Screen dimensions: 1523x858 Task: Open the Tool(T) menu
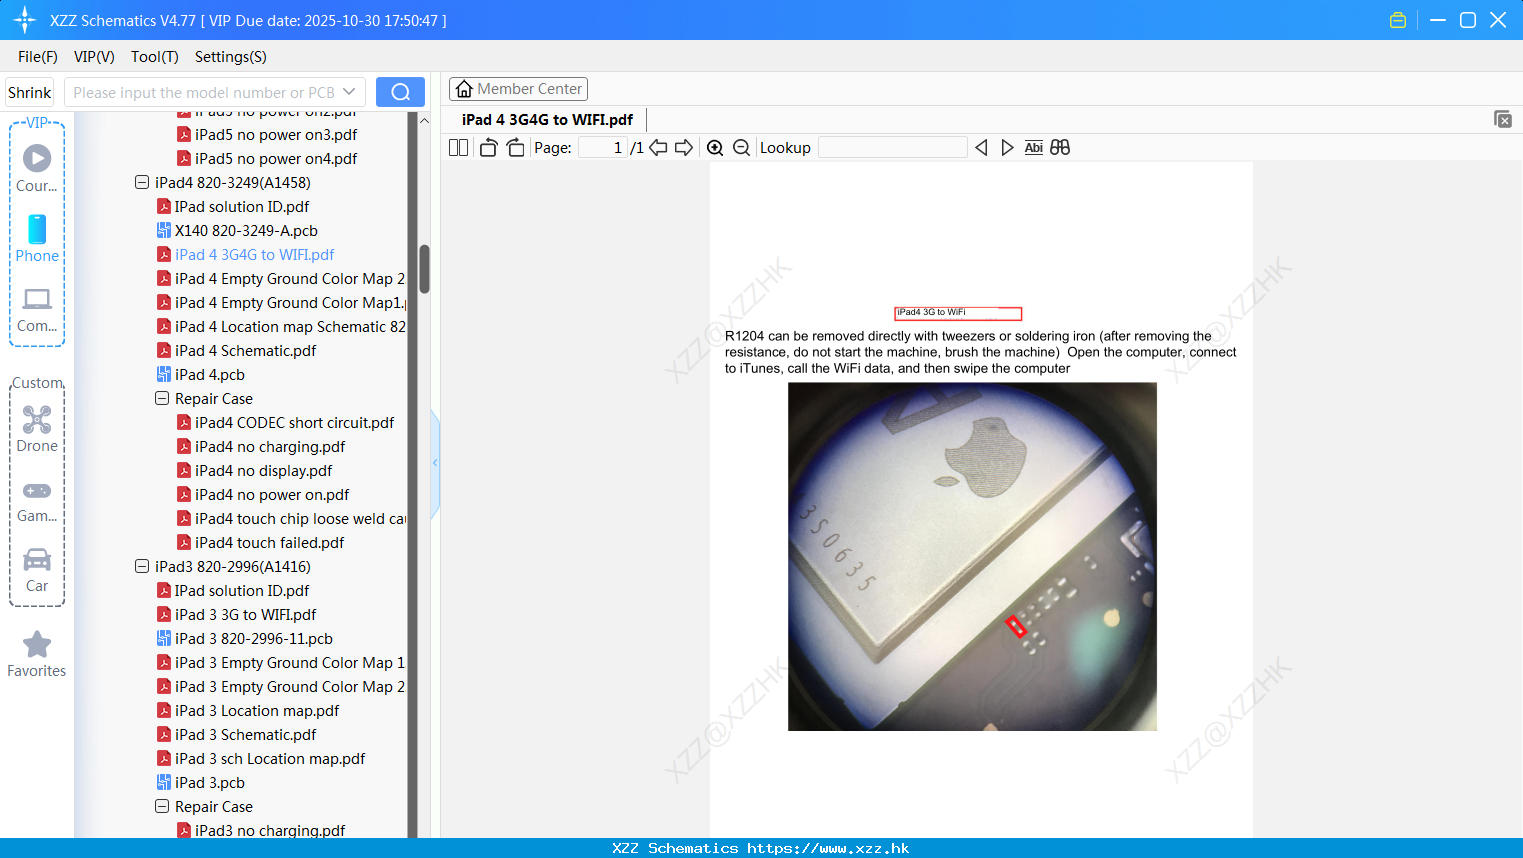pyautogui.click(x=155, y=57)
